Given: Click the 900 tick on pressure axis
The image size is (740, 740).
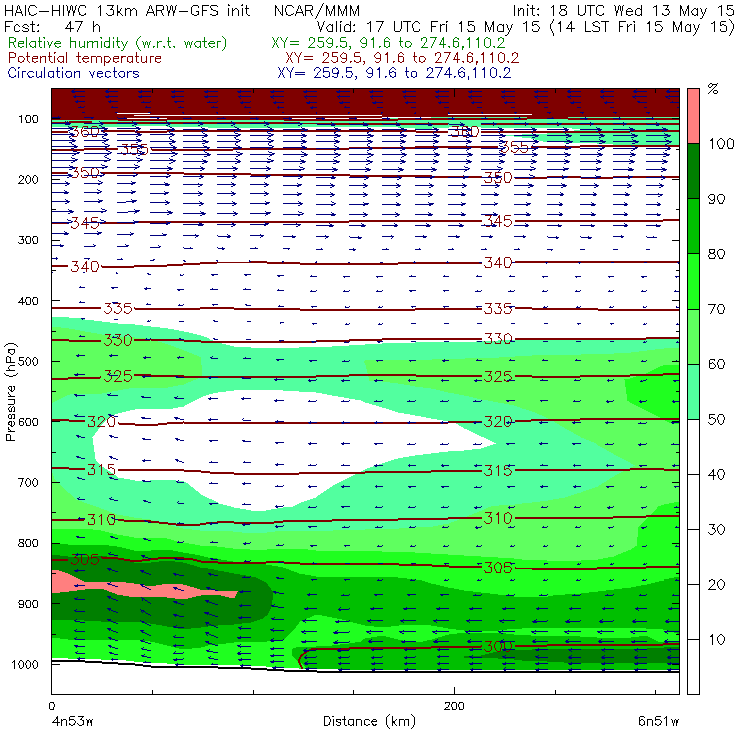Looking at the screenshot, I should tap(28, 604).
